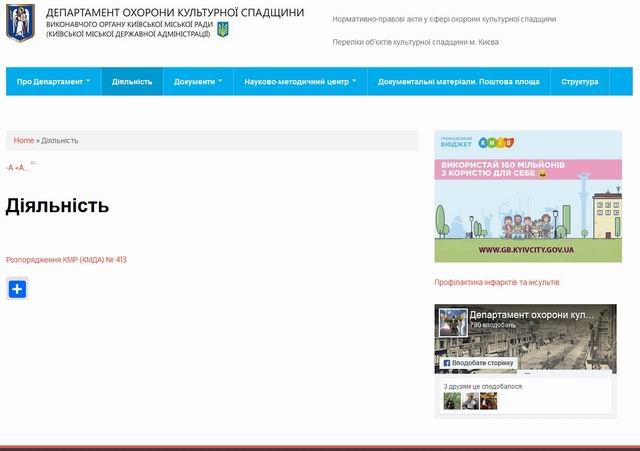The height and width of the screenshot is (451, 640).
Task: Open Нормативно-правові акти link
Action: (444, 19)
